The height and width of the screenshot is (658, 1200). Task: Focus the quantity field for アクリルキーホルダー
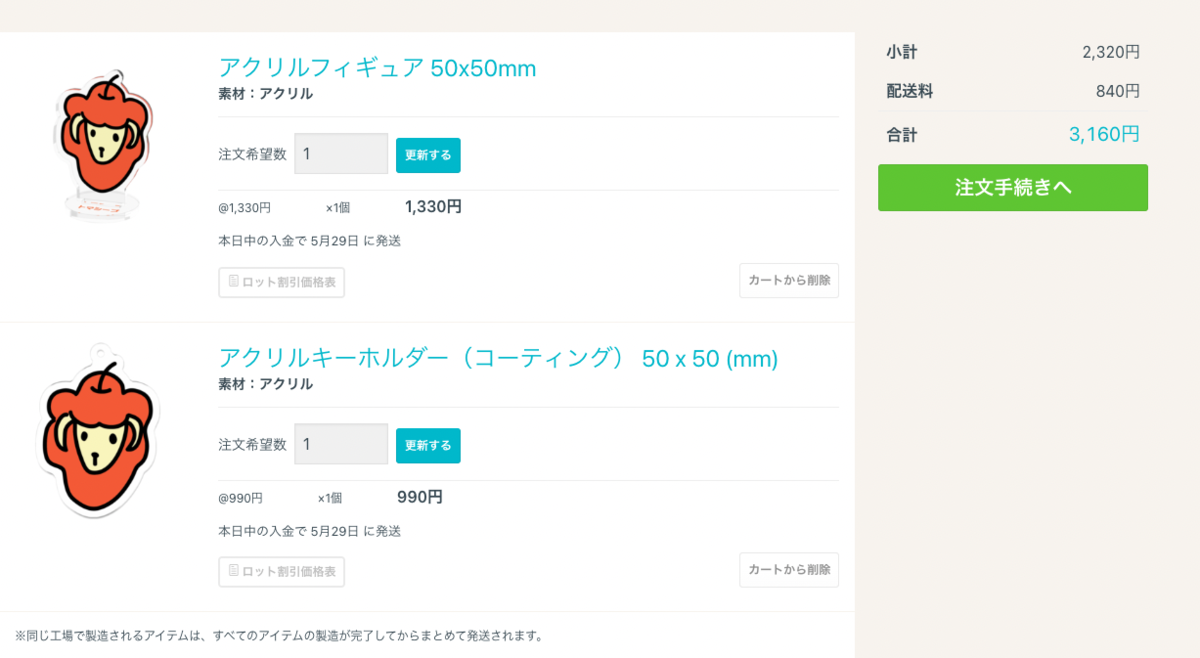point(341,444)
